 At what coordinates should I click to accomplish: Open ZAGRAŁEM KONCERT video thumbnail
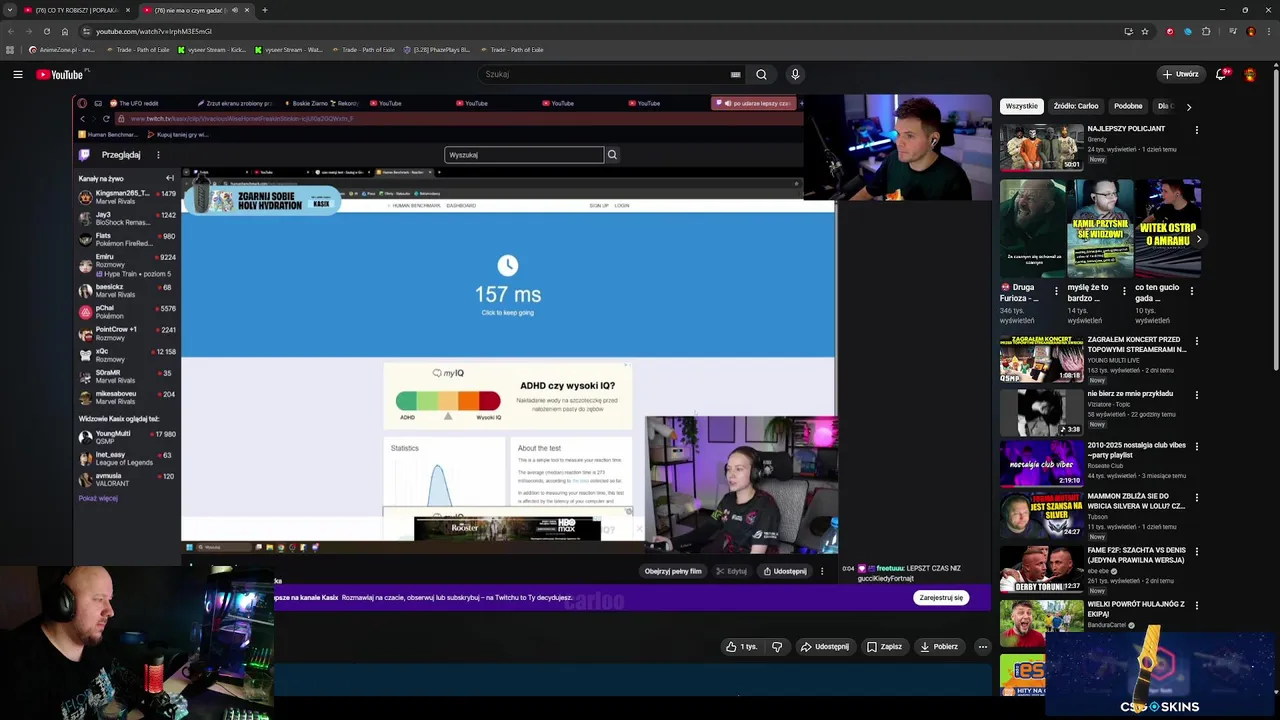click(1042, 358)
